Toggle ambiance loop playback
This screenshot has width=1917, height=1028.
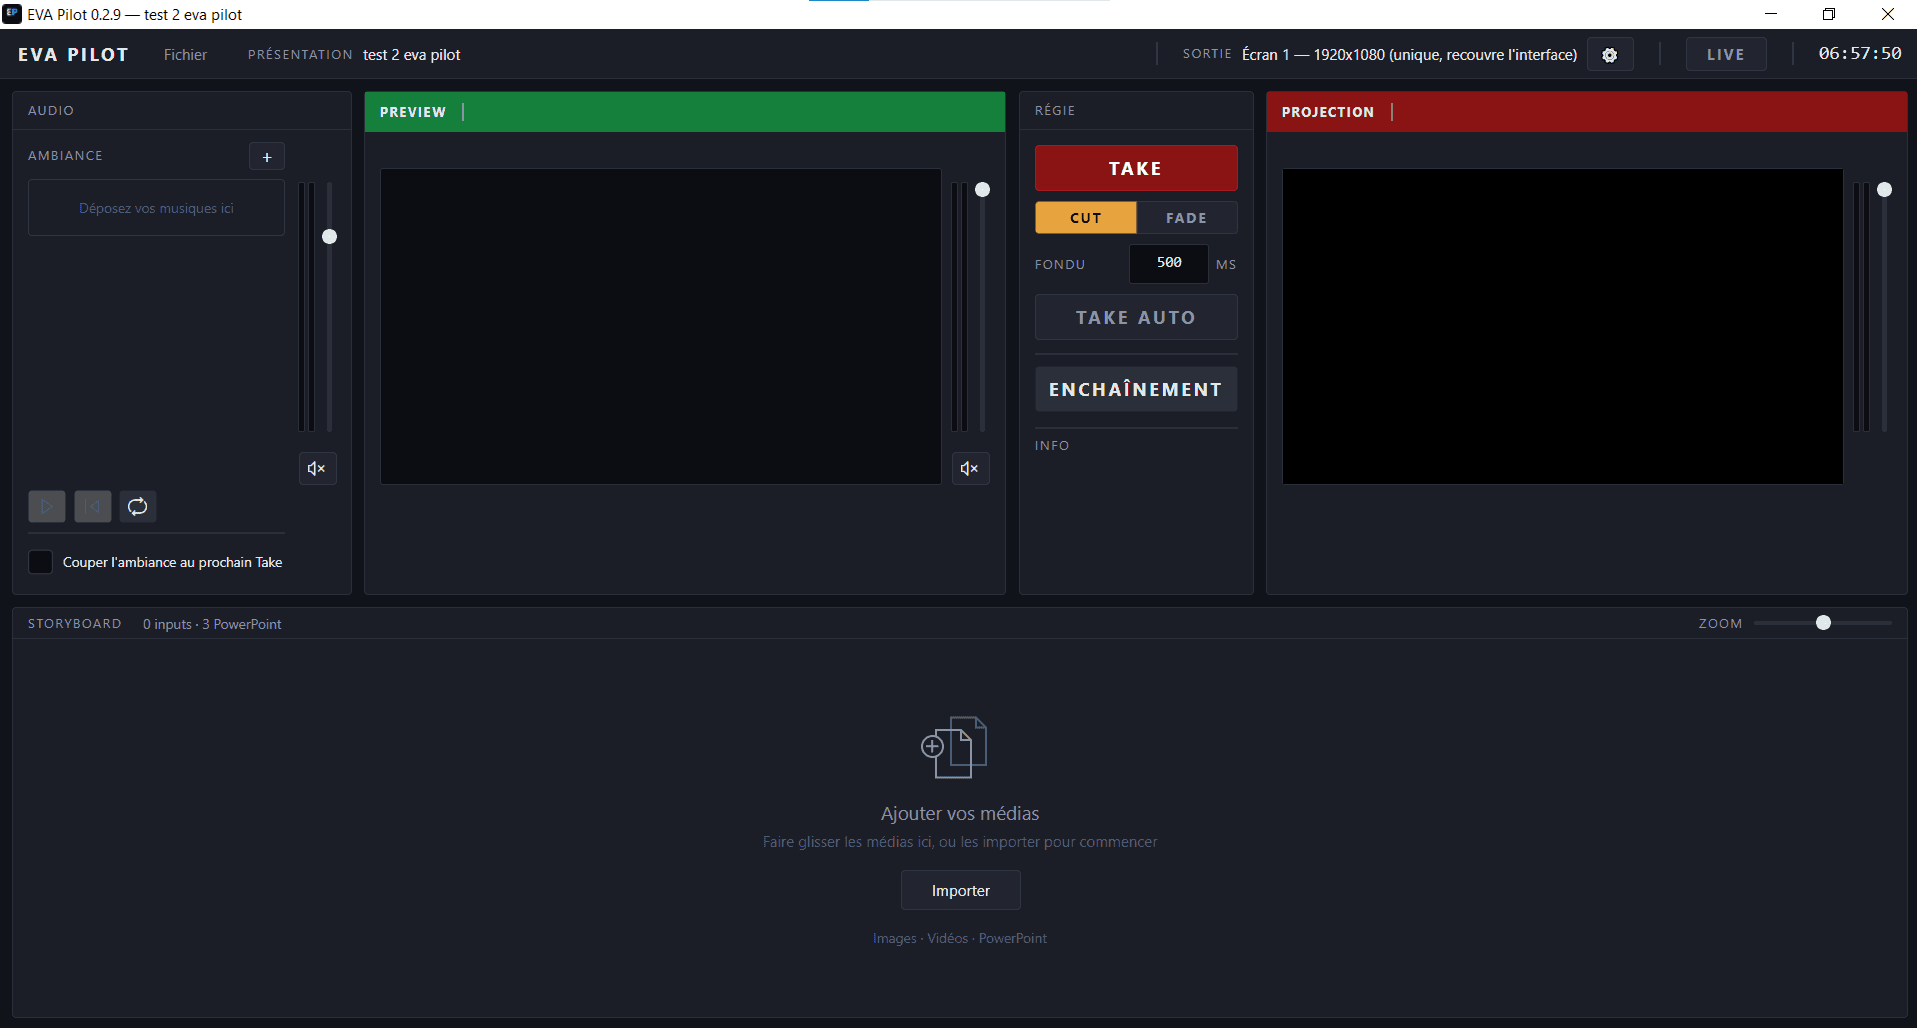coord(138,506)
